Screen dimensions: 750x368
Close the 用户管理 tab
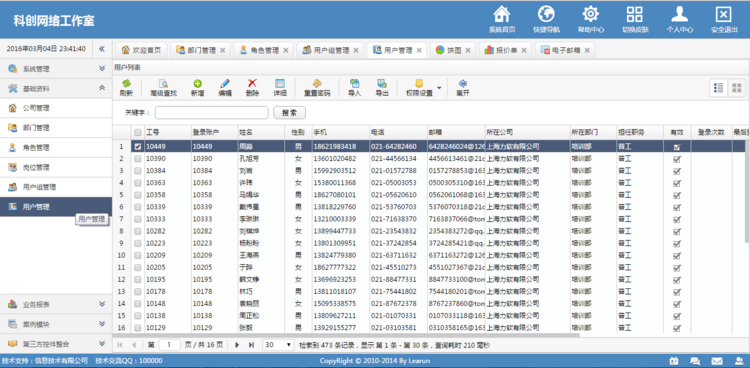tap(419, 50)
